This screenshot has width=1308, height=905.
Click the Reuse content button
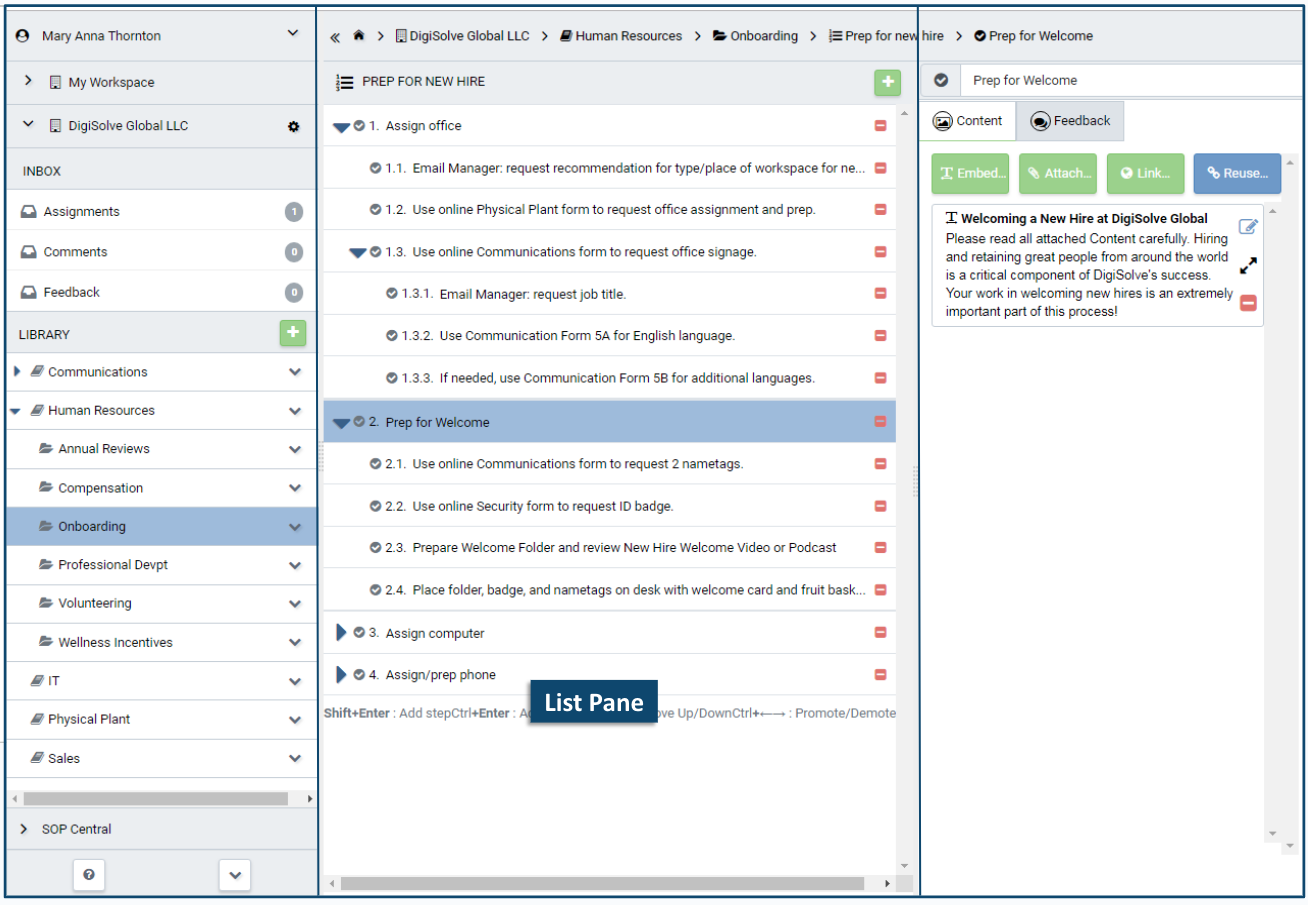pos(1237,173)
